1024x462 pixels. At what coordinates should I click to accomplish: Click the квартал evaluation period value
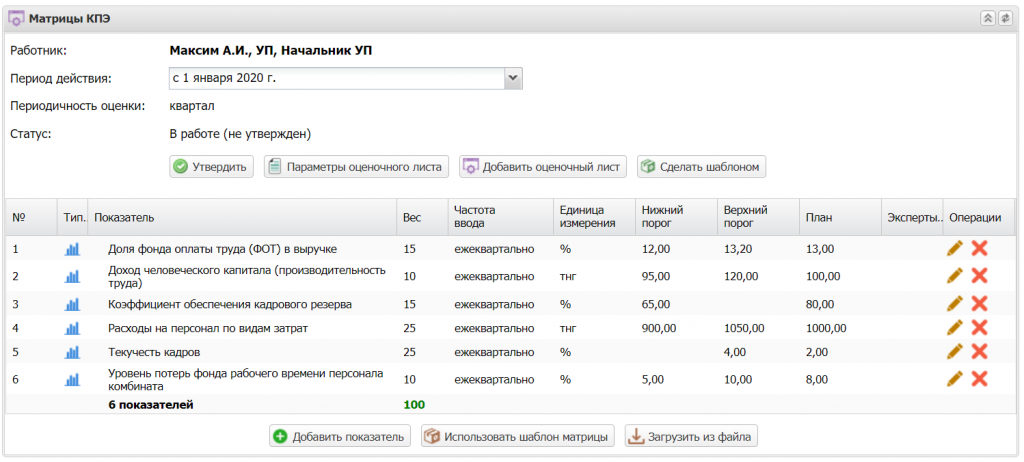pyautogui.click(x=192, y=106)
